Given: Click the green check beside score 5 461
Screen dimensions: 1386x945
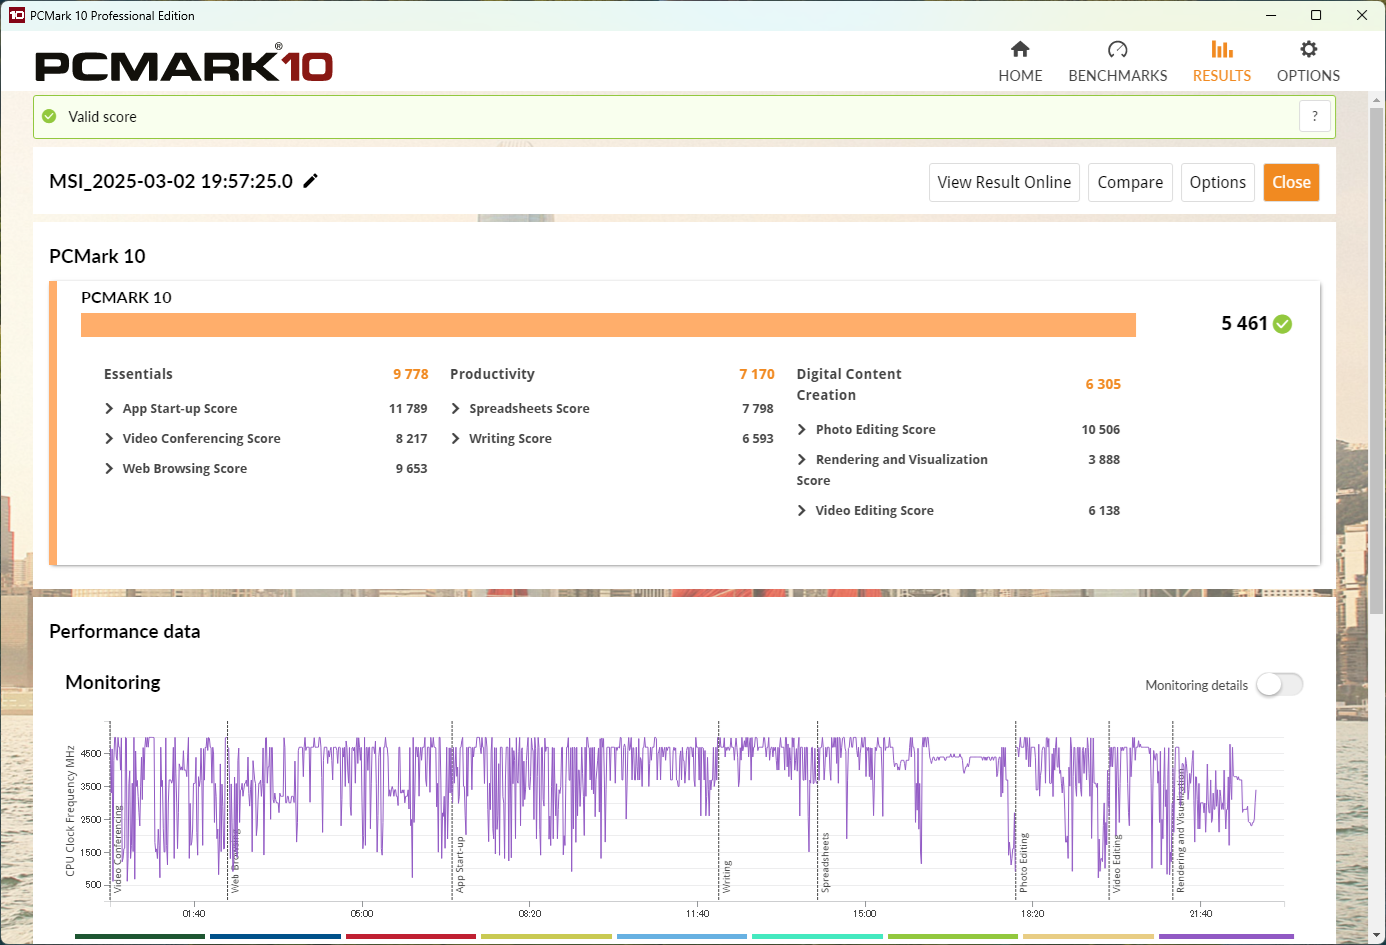Looking at the screenshot, I should [1283, 324].
